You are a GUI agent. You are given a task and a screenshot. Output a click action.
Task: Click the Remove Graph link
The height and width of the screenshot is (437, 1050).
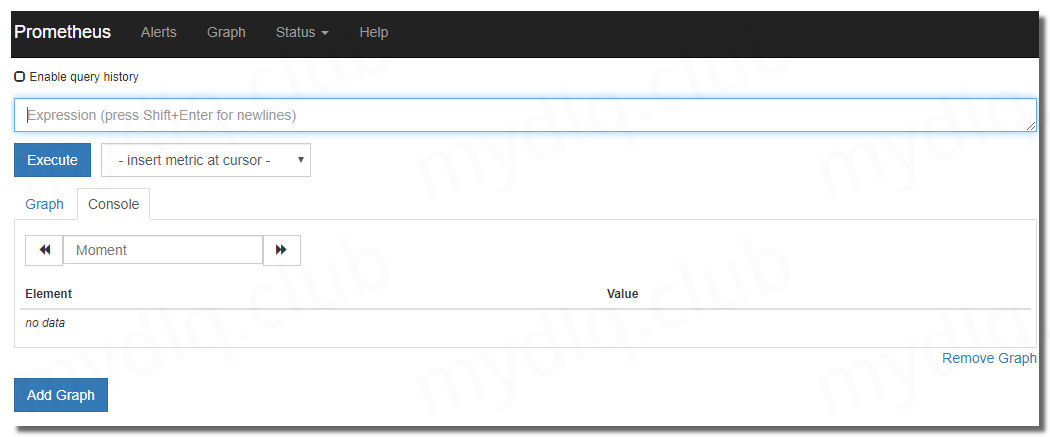(989, 359)
